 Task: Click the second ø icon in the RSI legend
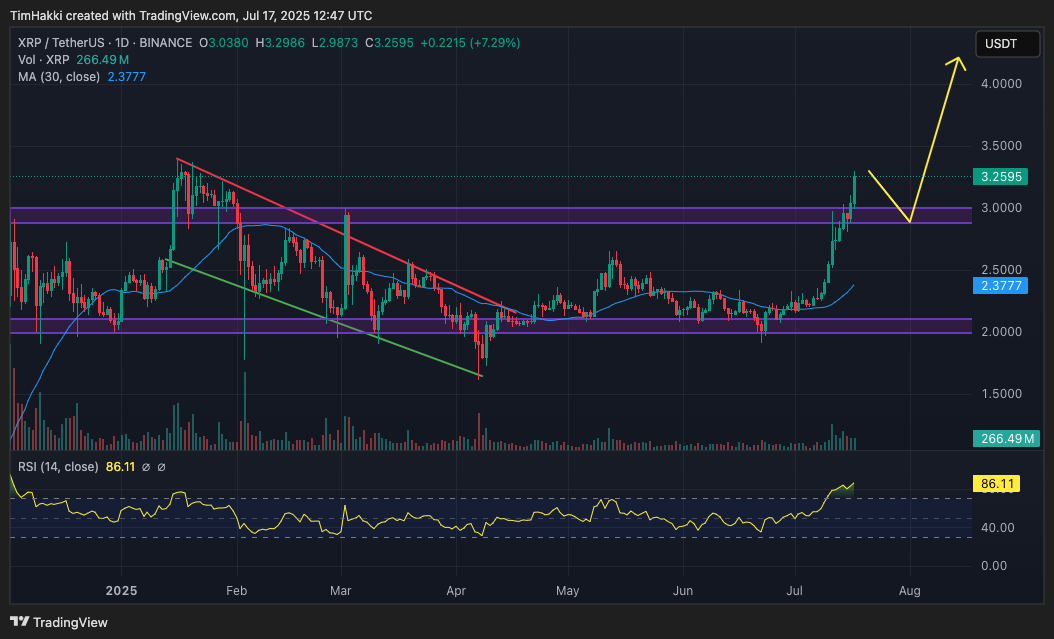163,466
